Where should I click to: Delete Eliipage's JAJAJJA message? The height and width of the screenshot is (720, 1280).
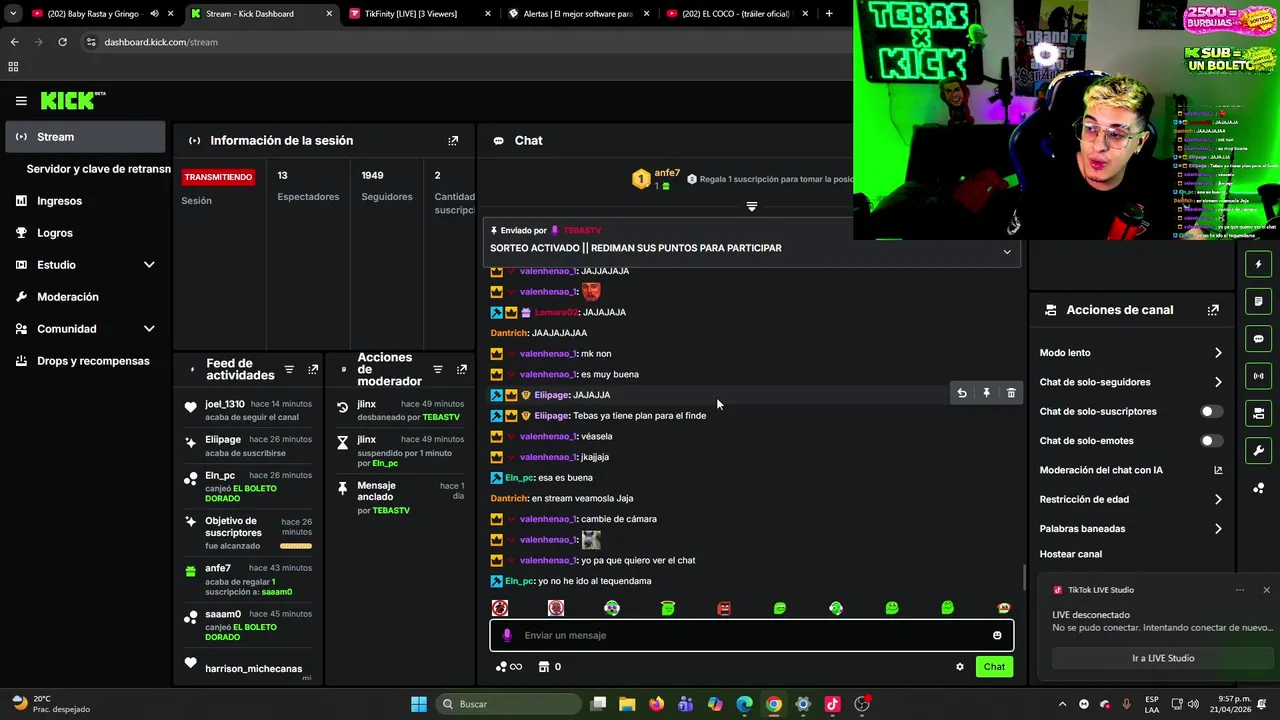point(1011,394)
